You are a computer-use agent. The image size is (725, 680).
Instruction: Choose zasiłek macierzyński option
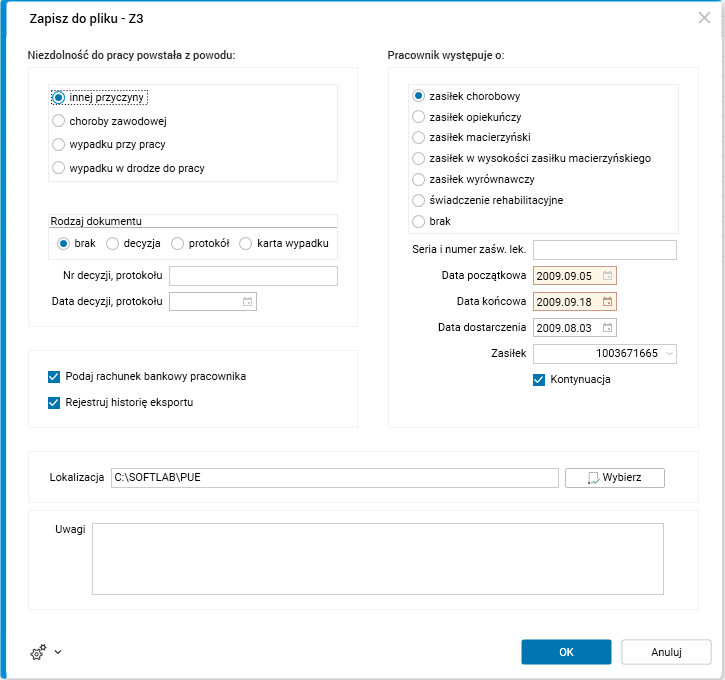tap(419, 137)
